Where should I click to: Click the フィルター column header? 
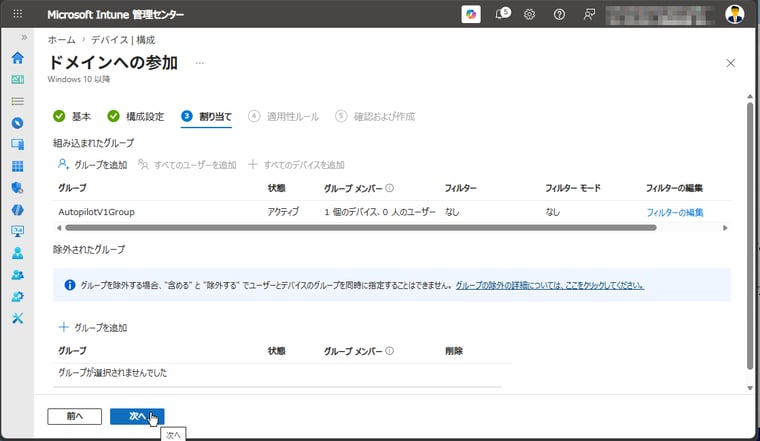click(460, 188)
